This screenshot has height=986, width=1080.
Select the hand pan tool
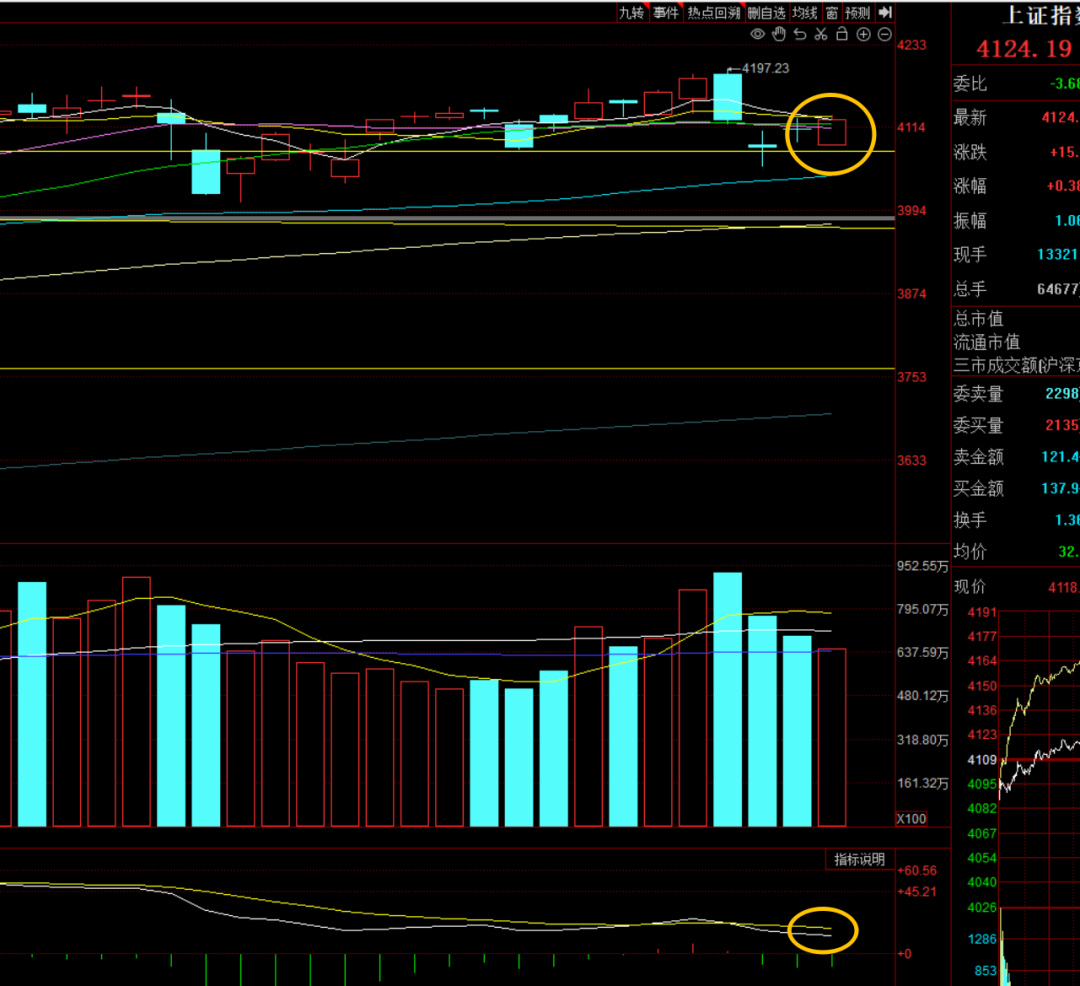(779, 34)
